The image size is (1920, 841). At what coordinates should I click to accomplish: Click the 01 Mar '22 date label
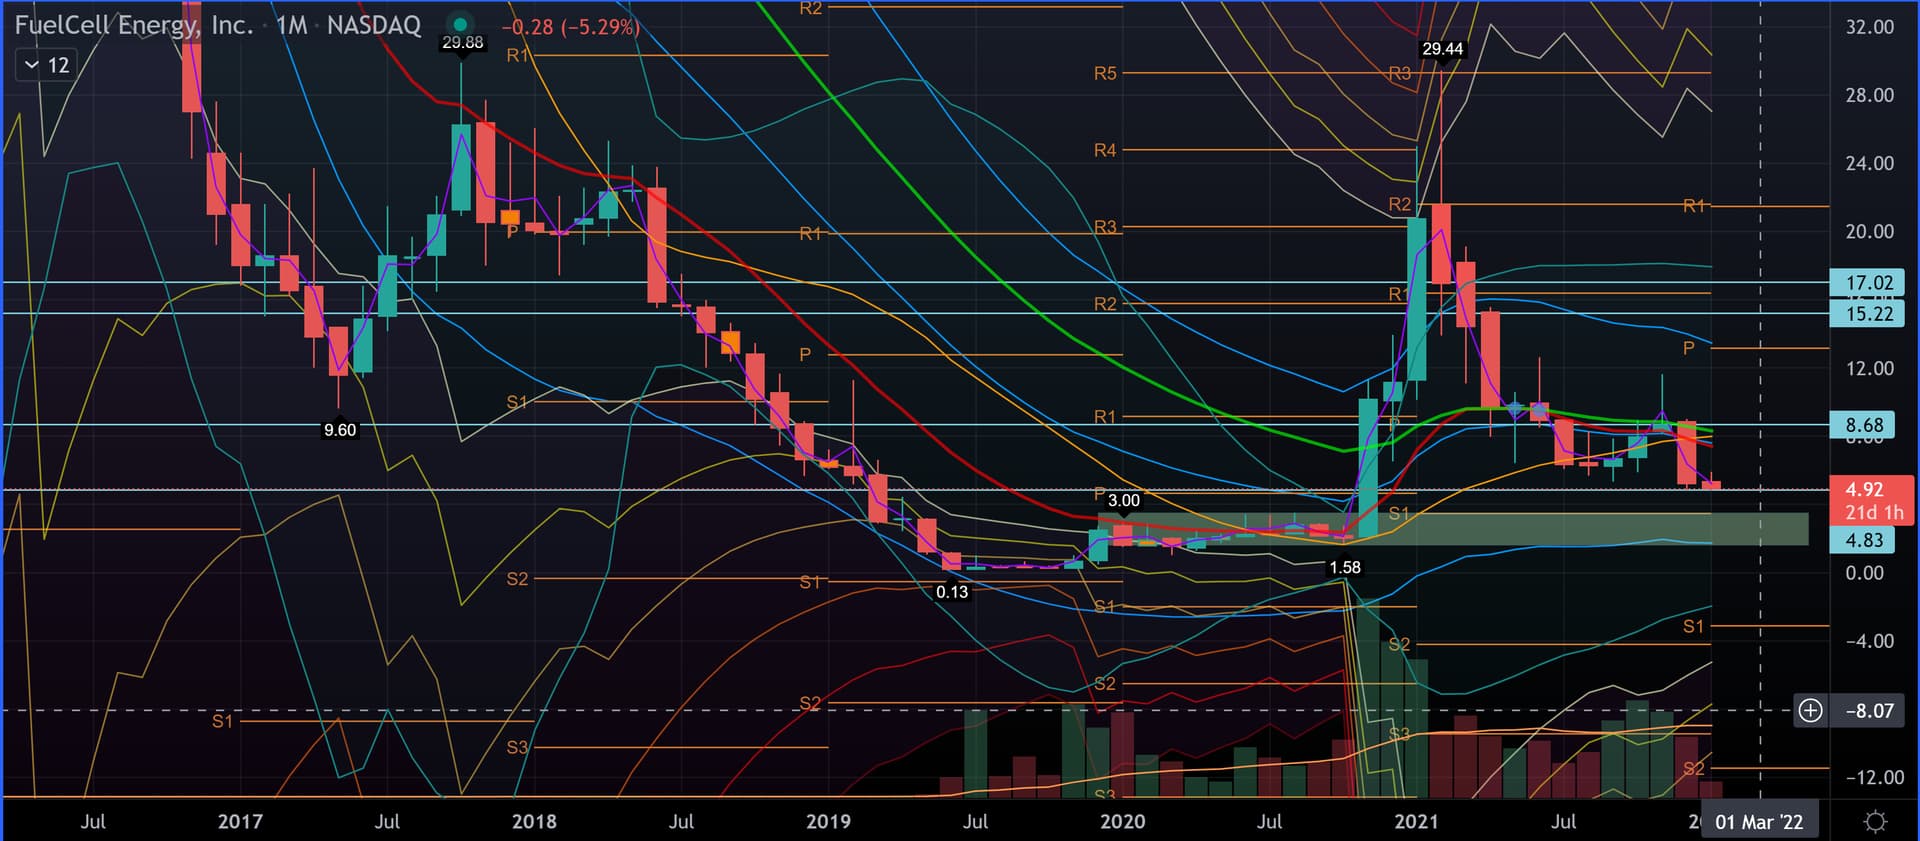[1759, 822]
